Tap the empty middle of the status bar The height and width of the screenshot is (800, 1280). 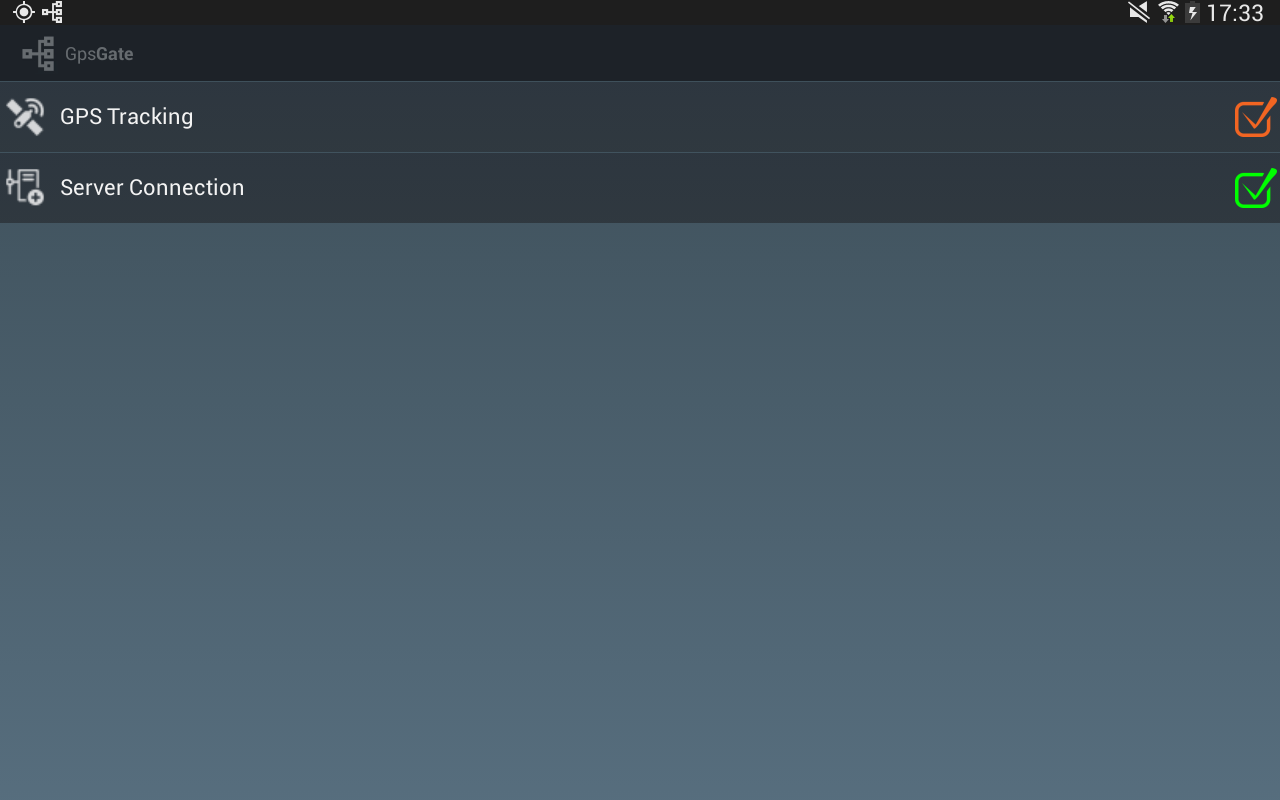[600, 13]
